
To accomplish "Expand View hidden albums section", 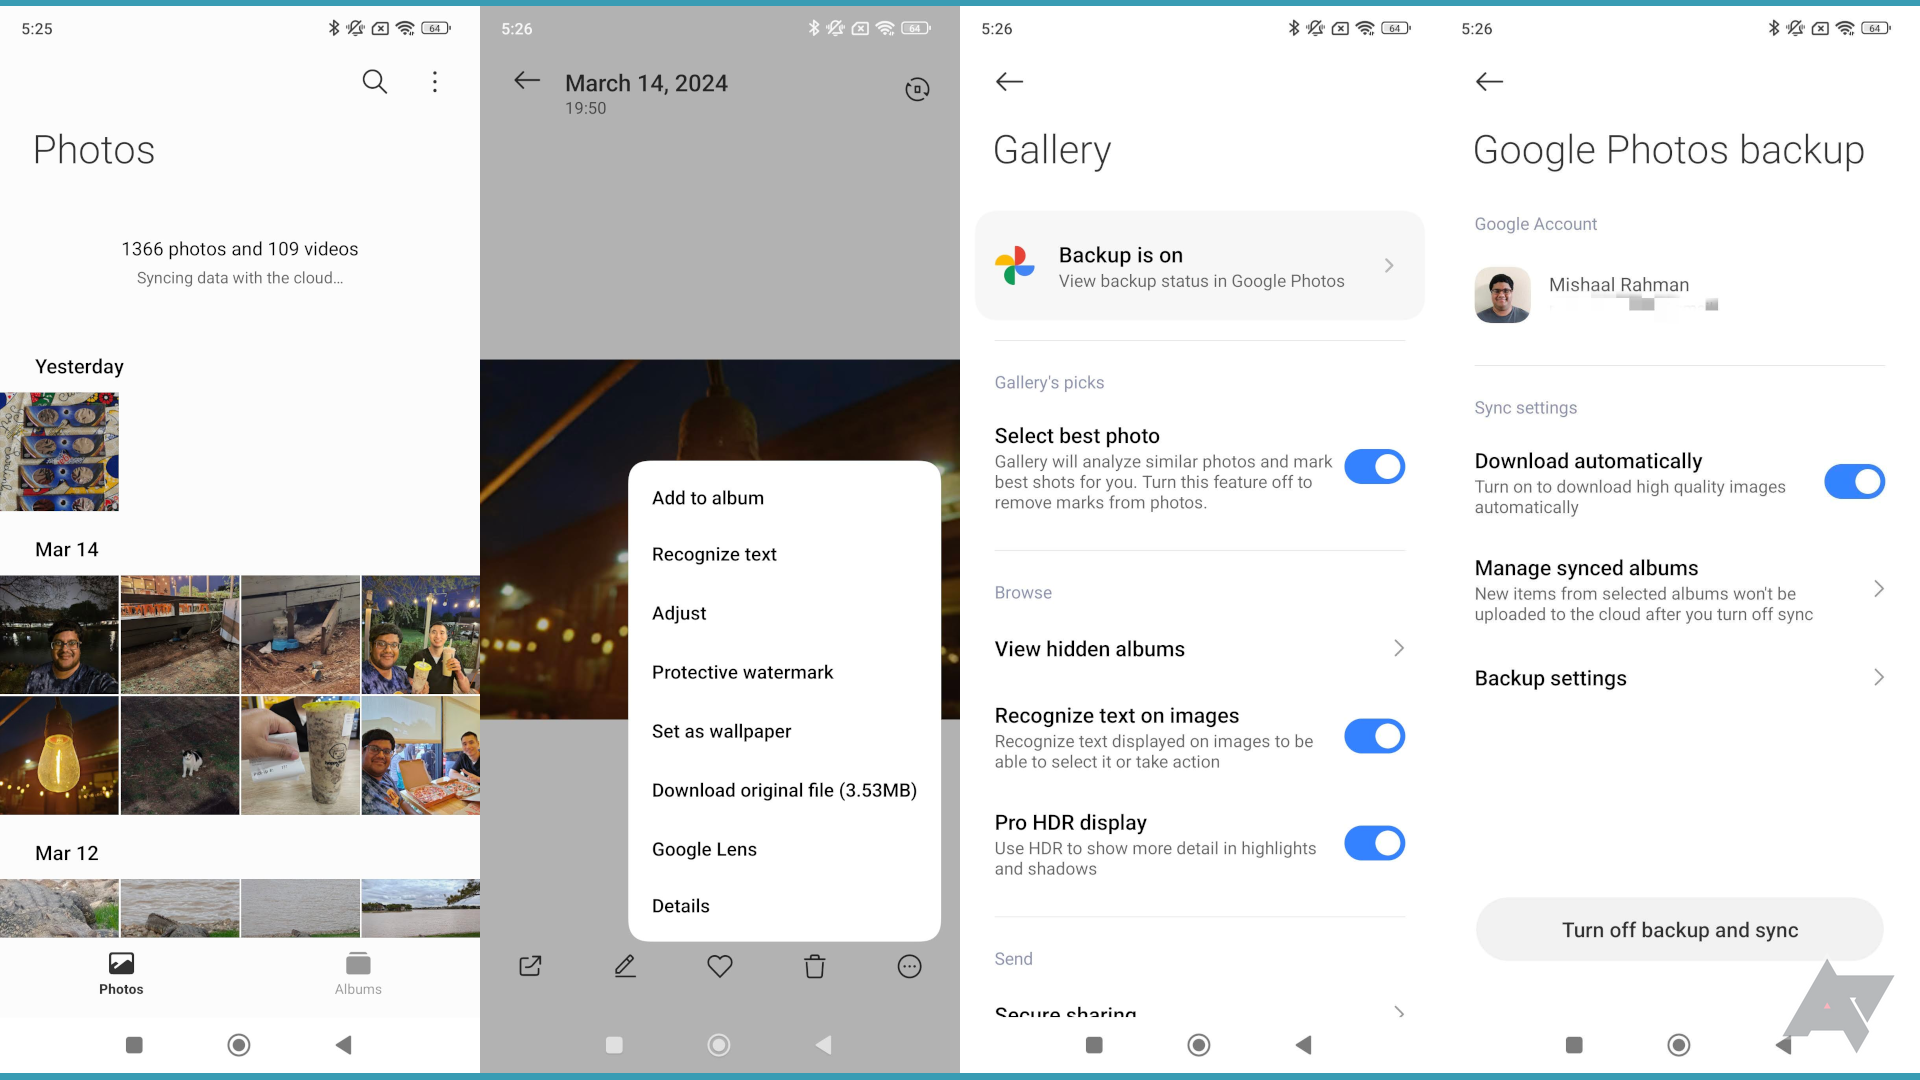I will click(x=1197, y=647).
